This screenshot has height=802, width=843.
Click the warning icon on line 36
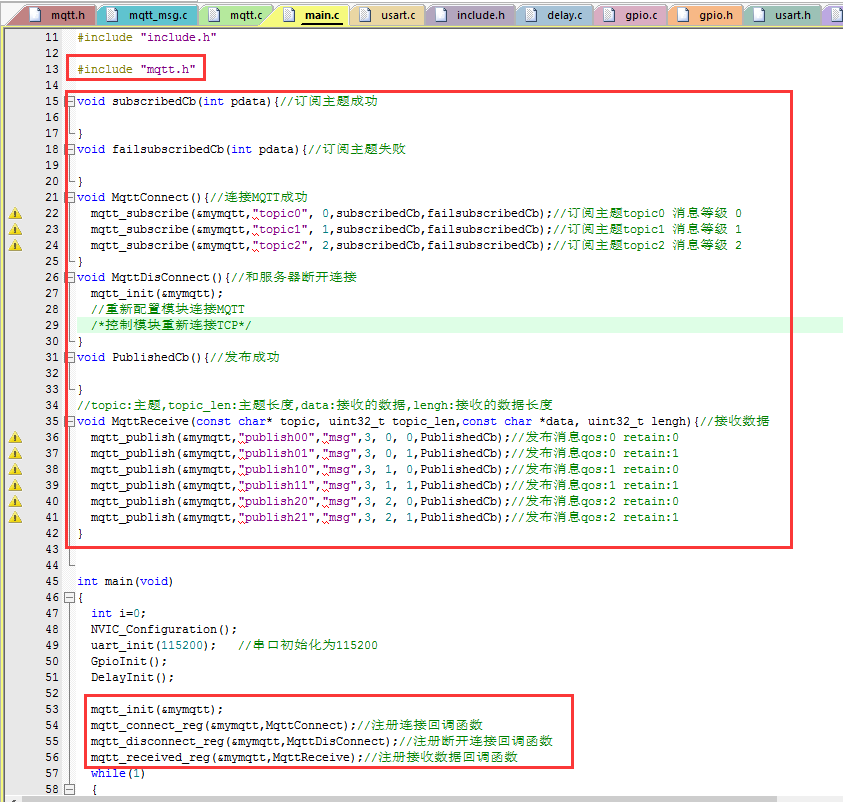click(16, 438)
